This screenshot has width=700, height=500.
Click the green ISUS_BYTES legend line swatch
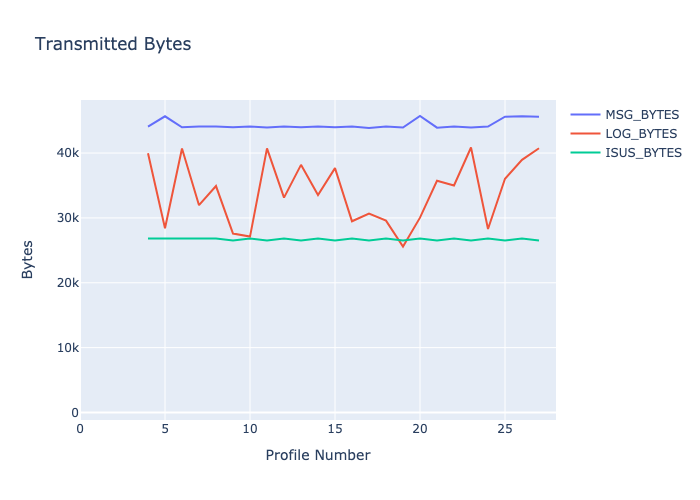click(585, 153)
